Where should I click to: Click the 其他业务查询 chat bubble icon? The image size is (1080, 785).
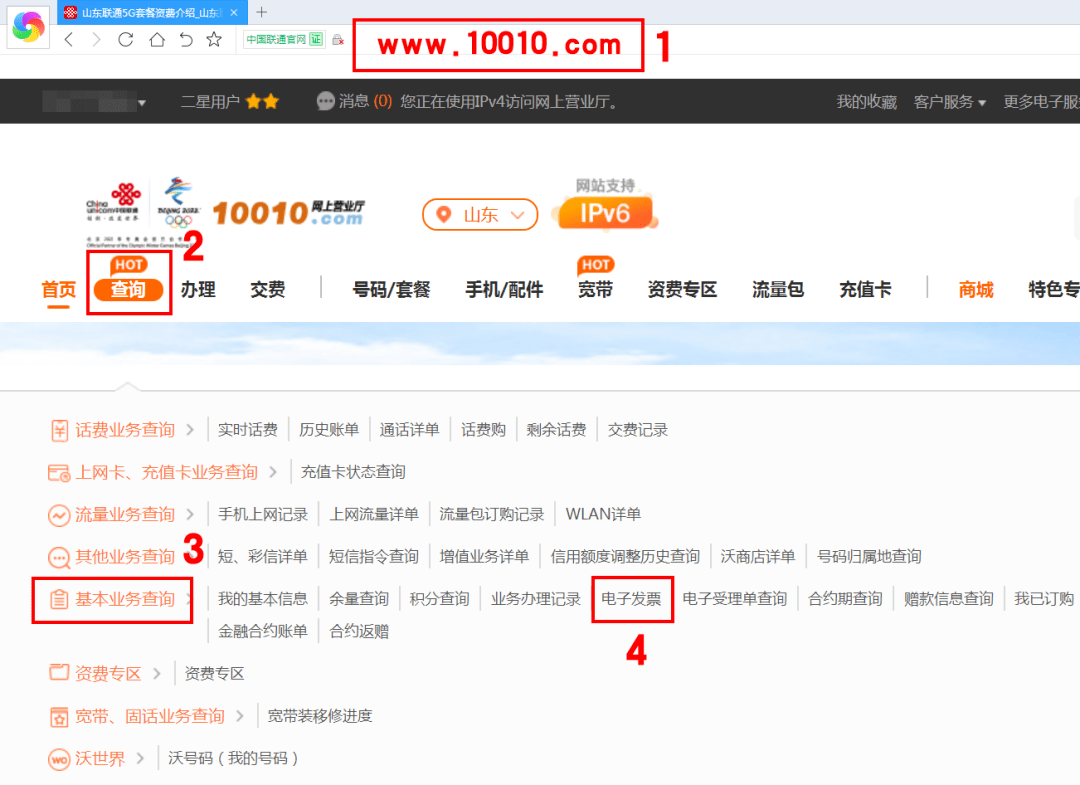pyautogui.click(x=59, y=557)
